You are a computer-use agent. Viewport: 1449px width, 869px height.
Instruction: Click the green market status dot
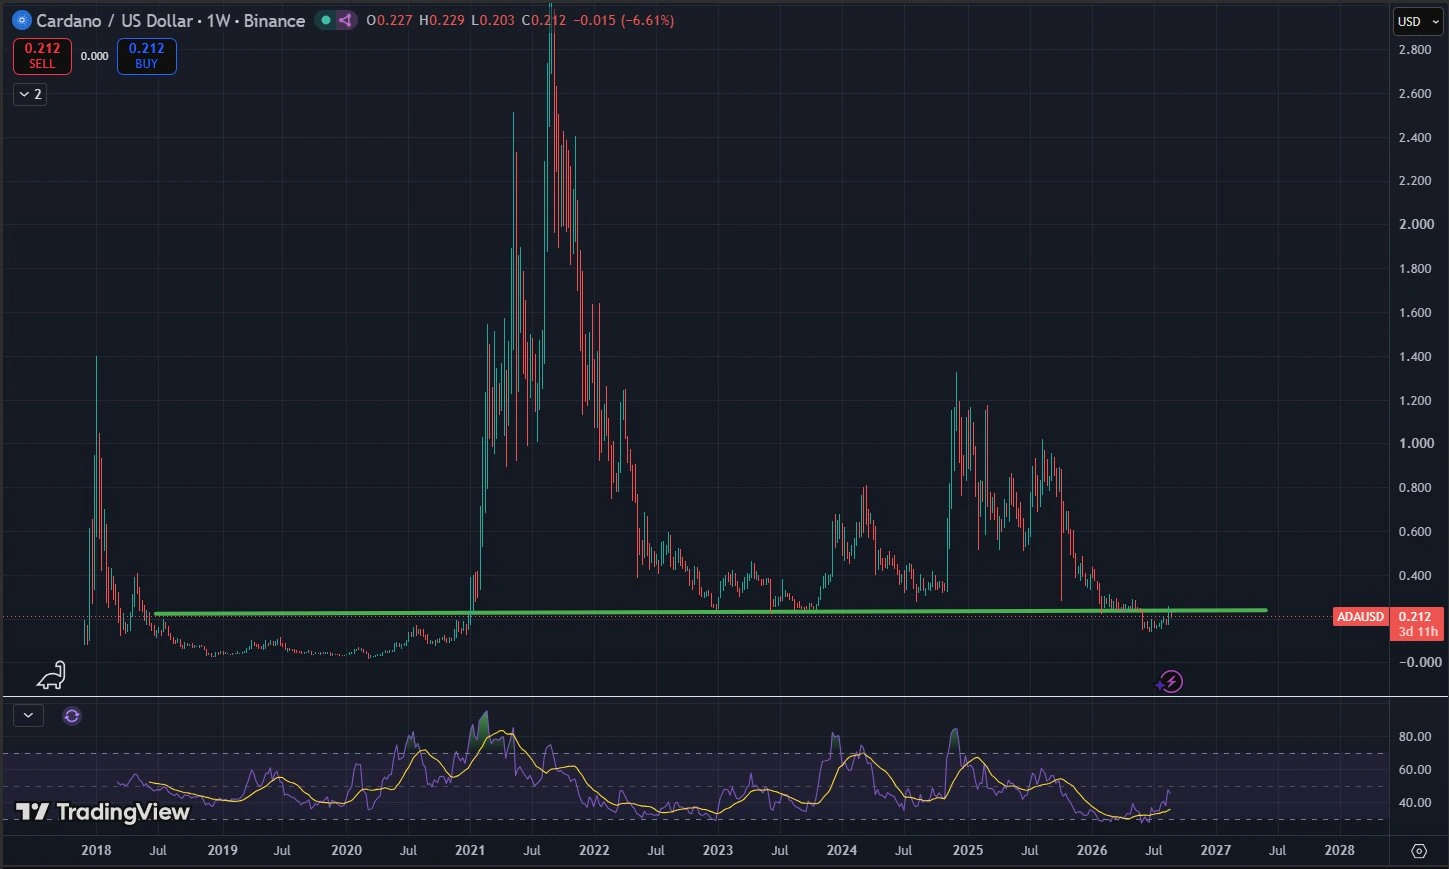(327, 20)
